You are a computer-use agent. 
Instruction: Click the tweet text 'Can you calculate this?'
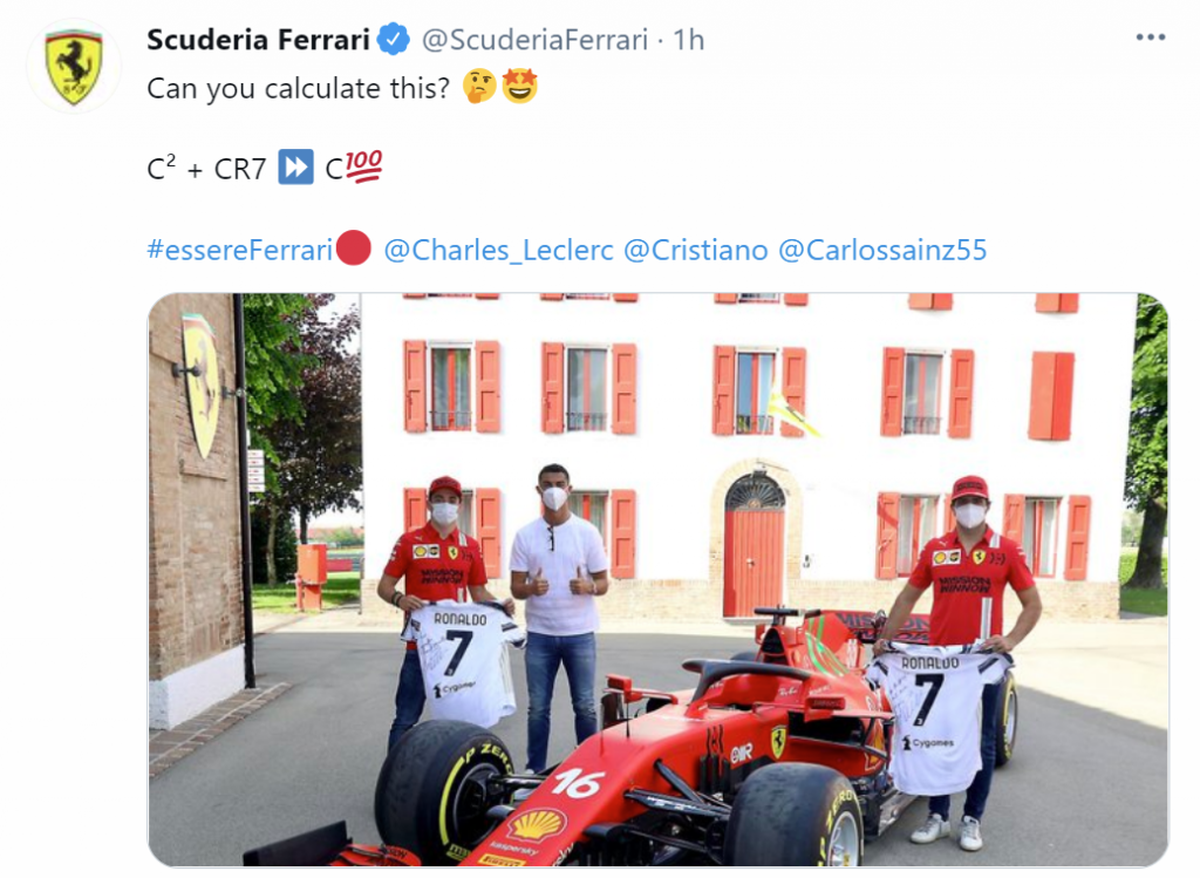pyautogui.click(x=300, y=89)
